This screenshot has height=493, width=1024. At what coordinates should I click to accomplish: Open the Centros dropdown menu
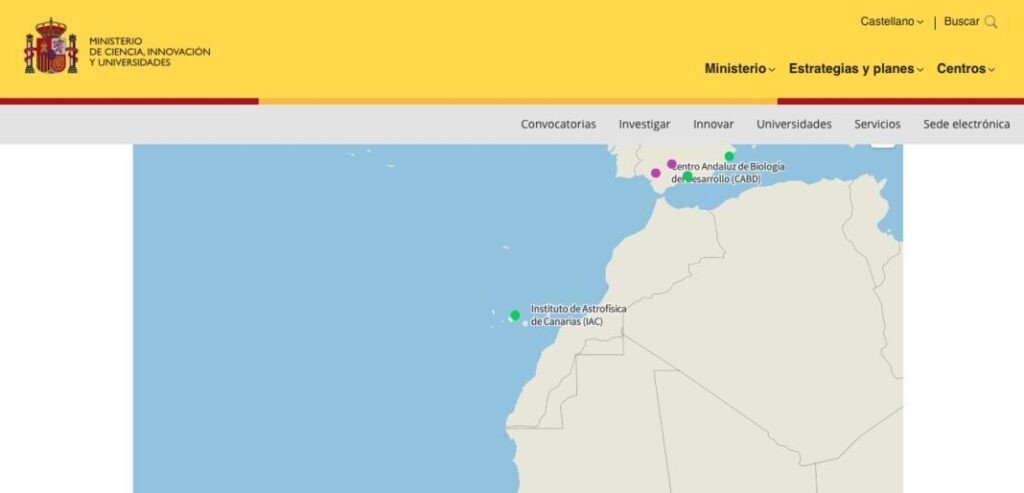tap(965, 69)
